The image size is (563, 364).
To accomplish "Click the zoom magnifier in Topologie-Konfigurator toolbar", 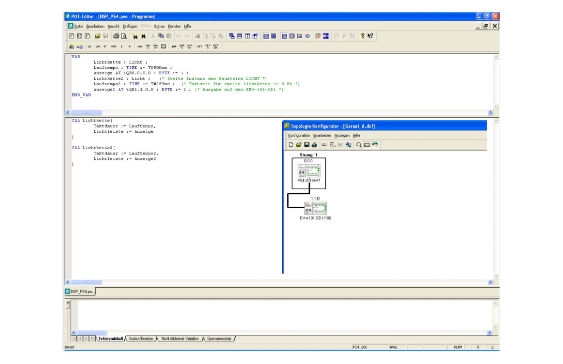I will click(x=359, y=145).
